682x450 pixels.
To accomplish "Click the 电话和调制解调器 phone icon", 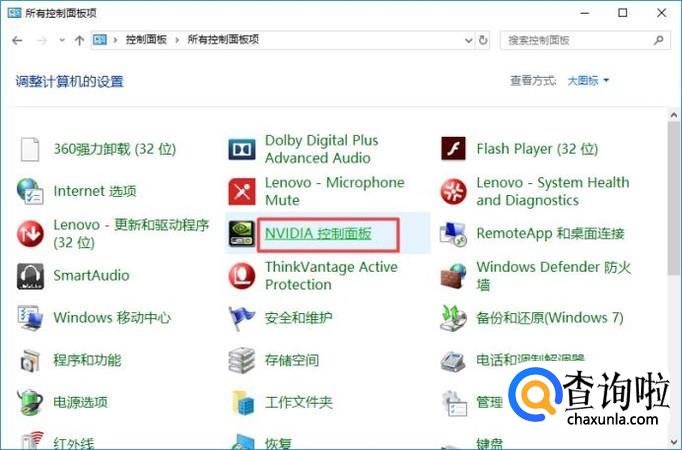I will click(x=453, y=360).
